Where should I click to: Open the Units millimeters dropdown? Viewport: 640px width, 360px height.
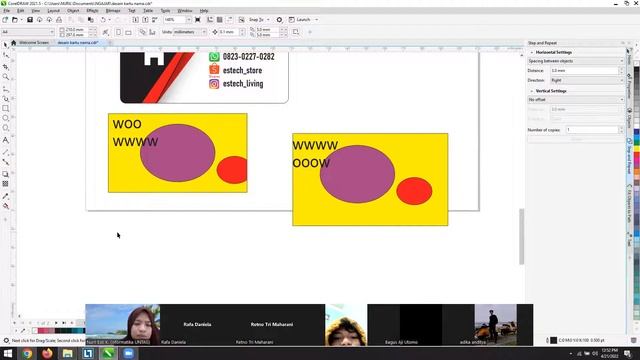coord(190,32)
